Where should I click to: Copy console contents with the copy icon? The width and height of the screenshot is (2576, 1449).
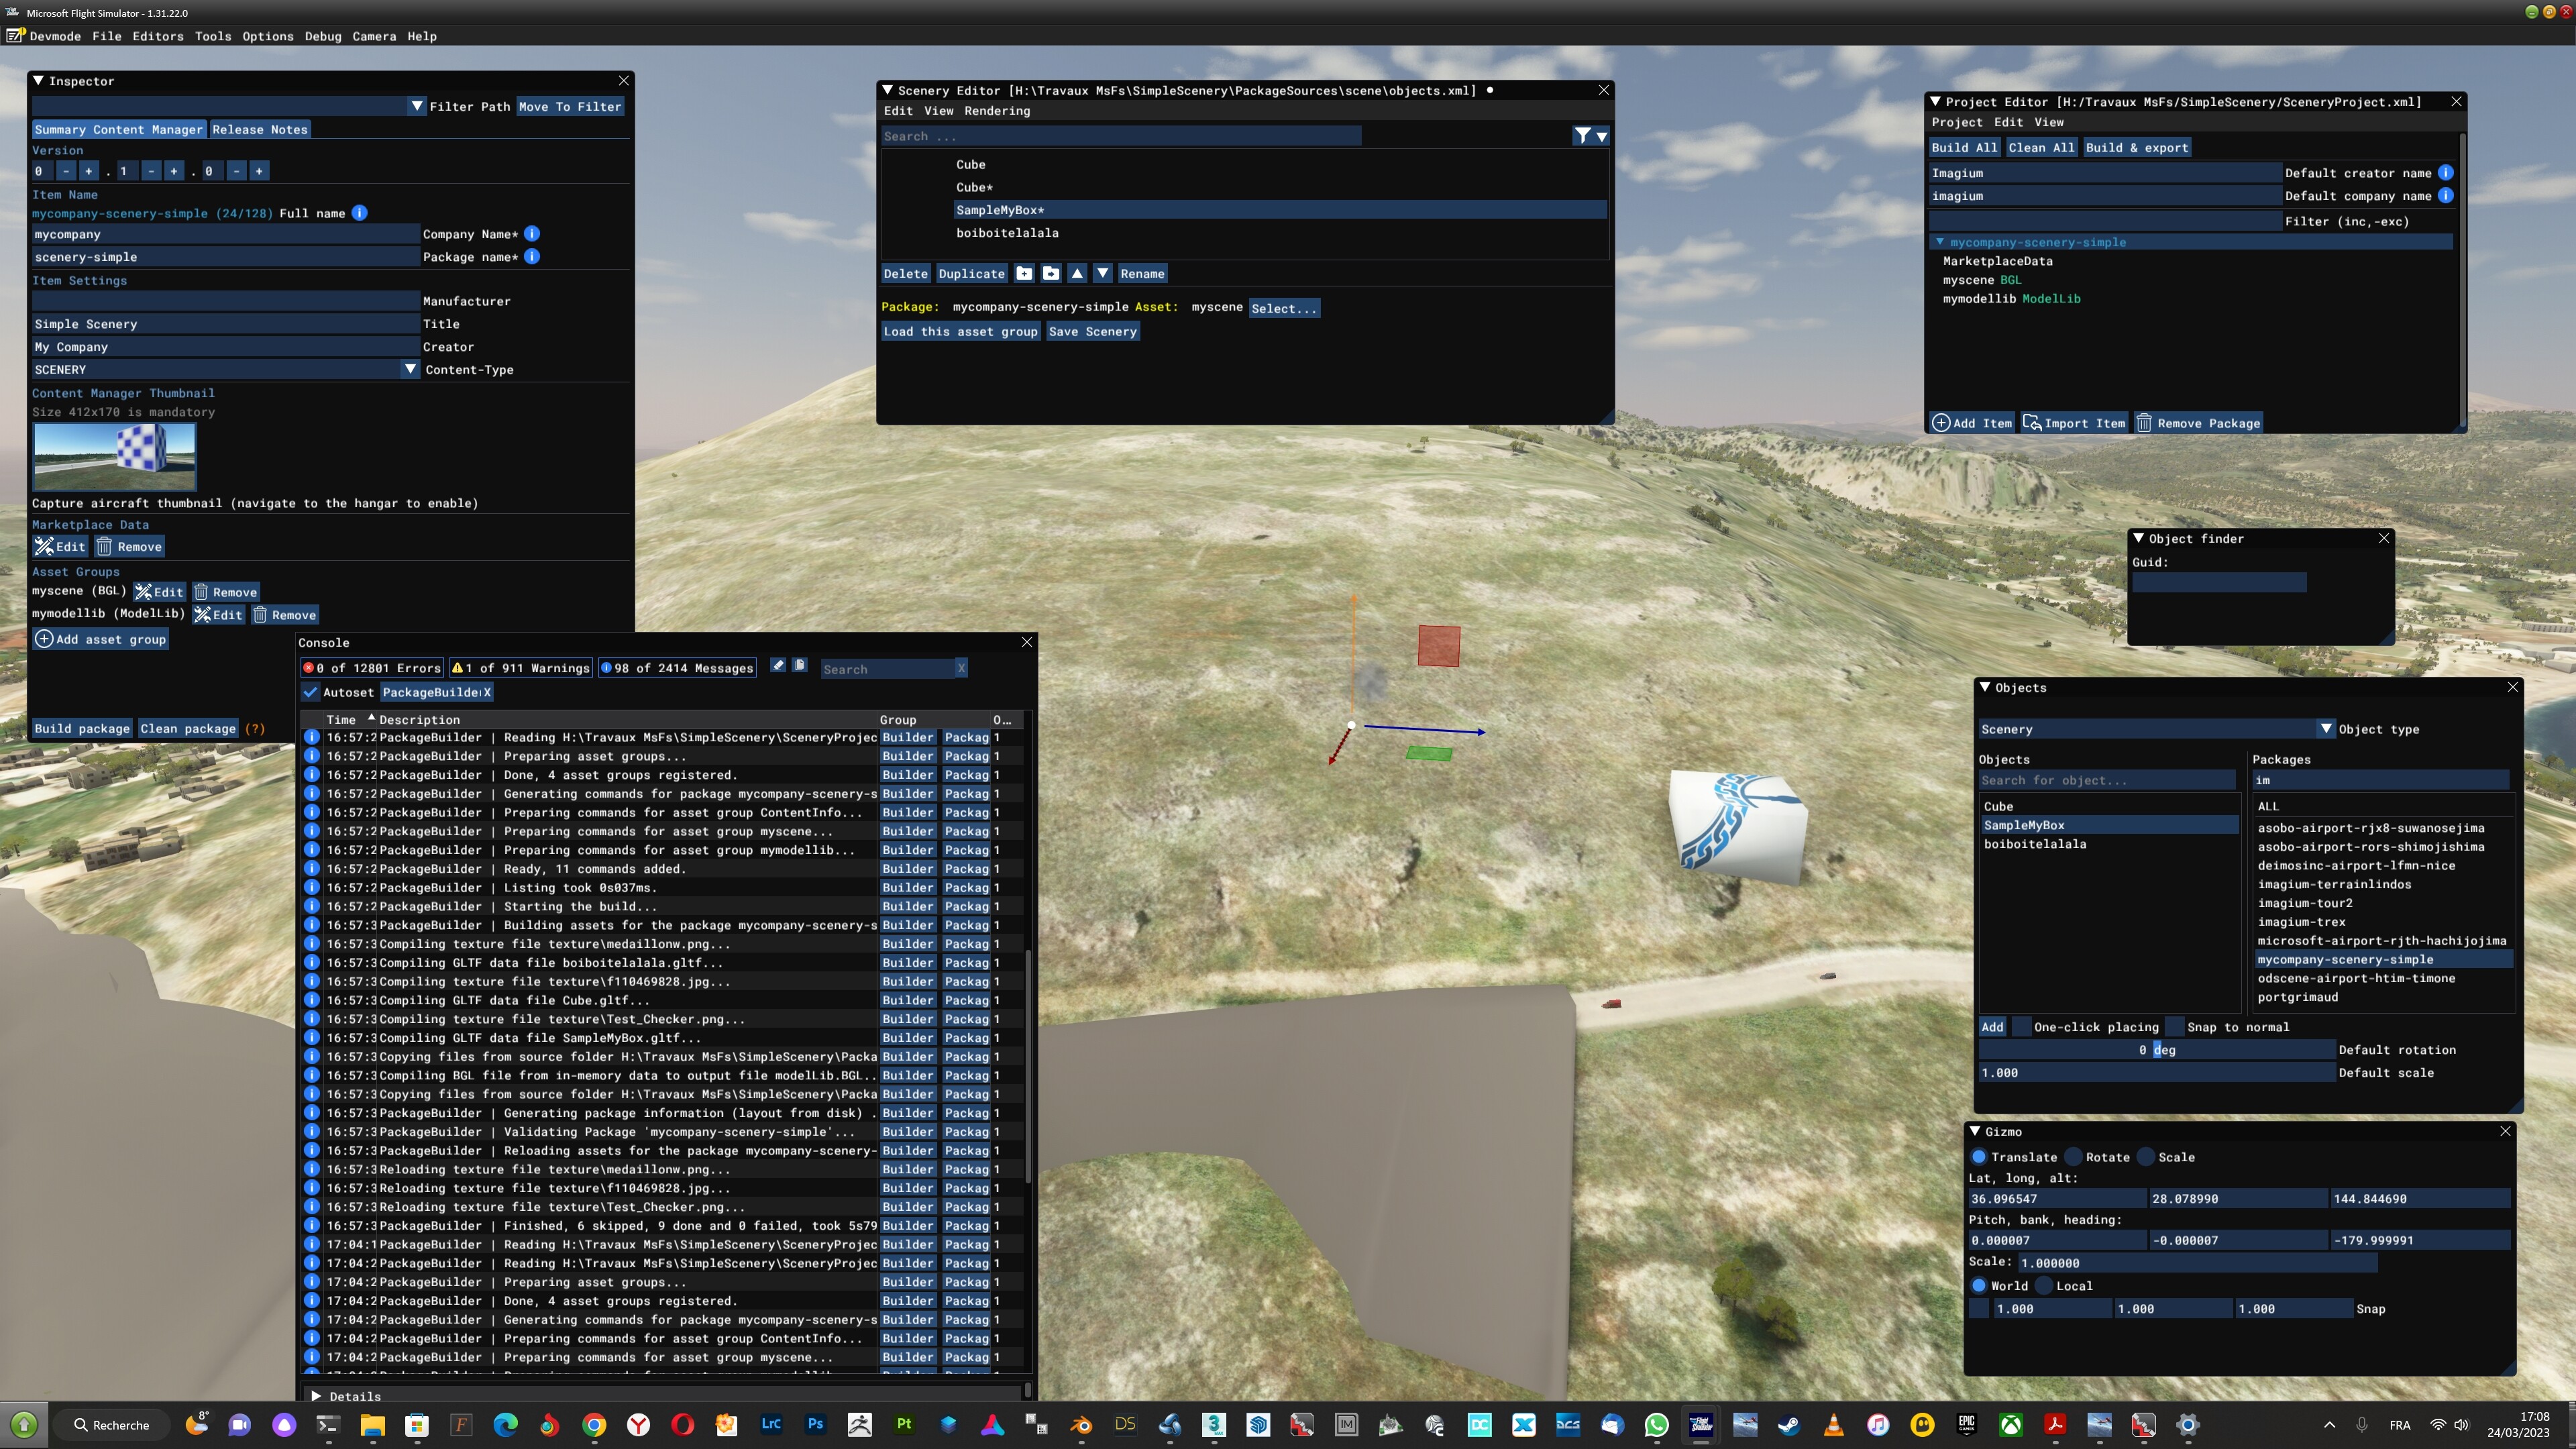pyautogui.click(x=800, y=666)
